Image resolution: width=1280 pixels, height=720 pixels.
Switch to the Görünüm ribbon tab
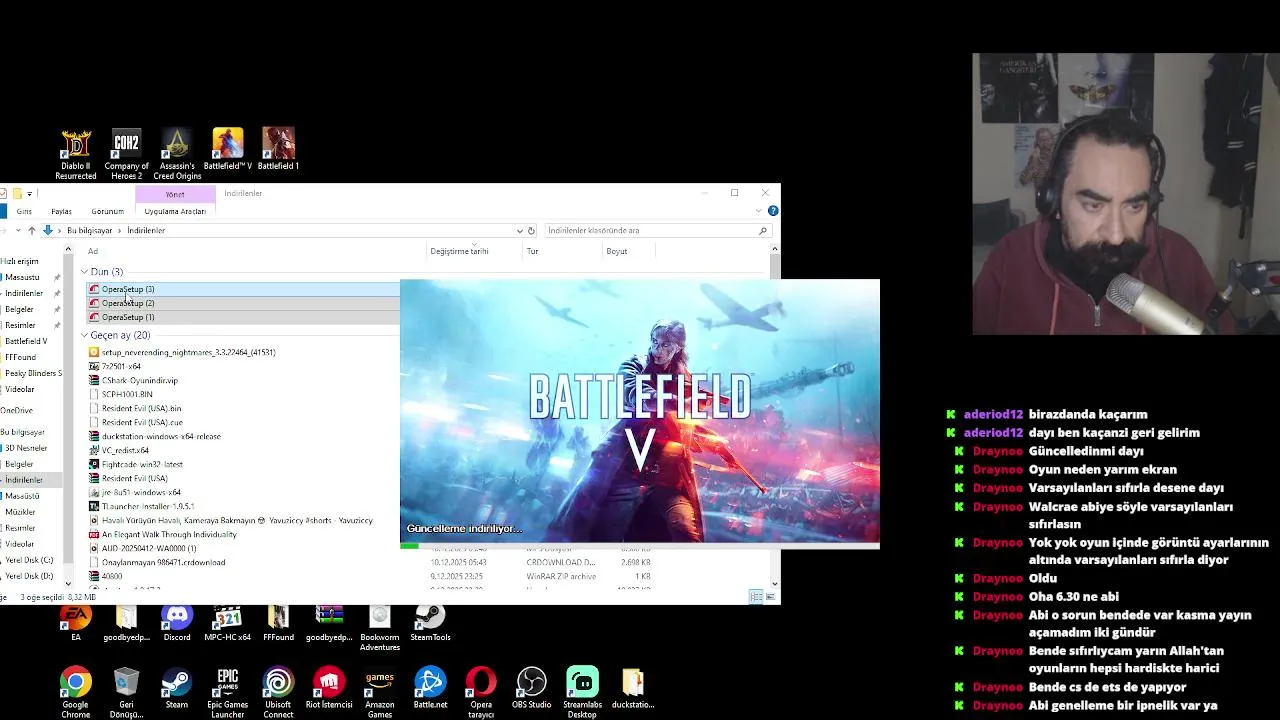[x=108, y=211]
